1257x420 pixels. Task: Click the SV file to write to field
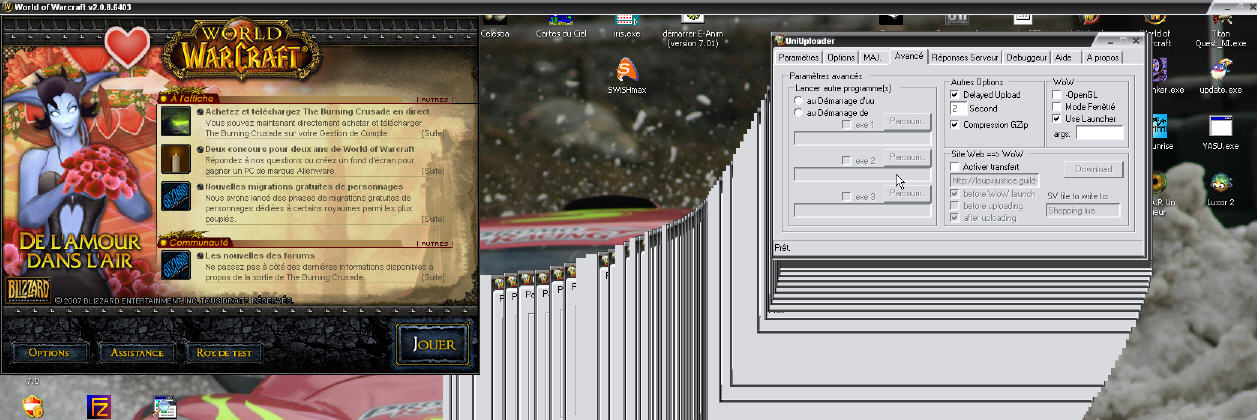tap(1082, 210)
